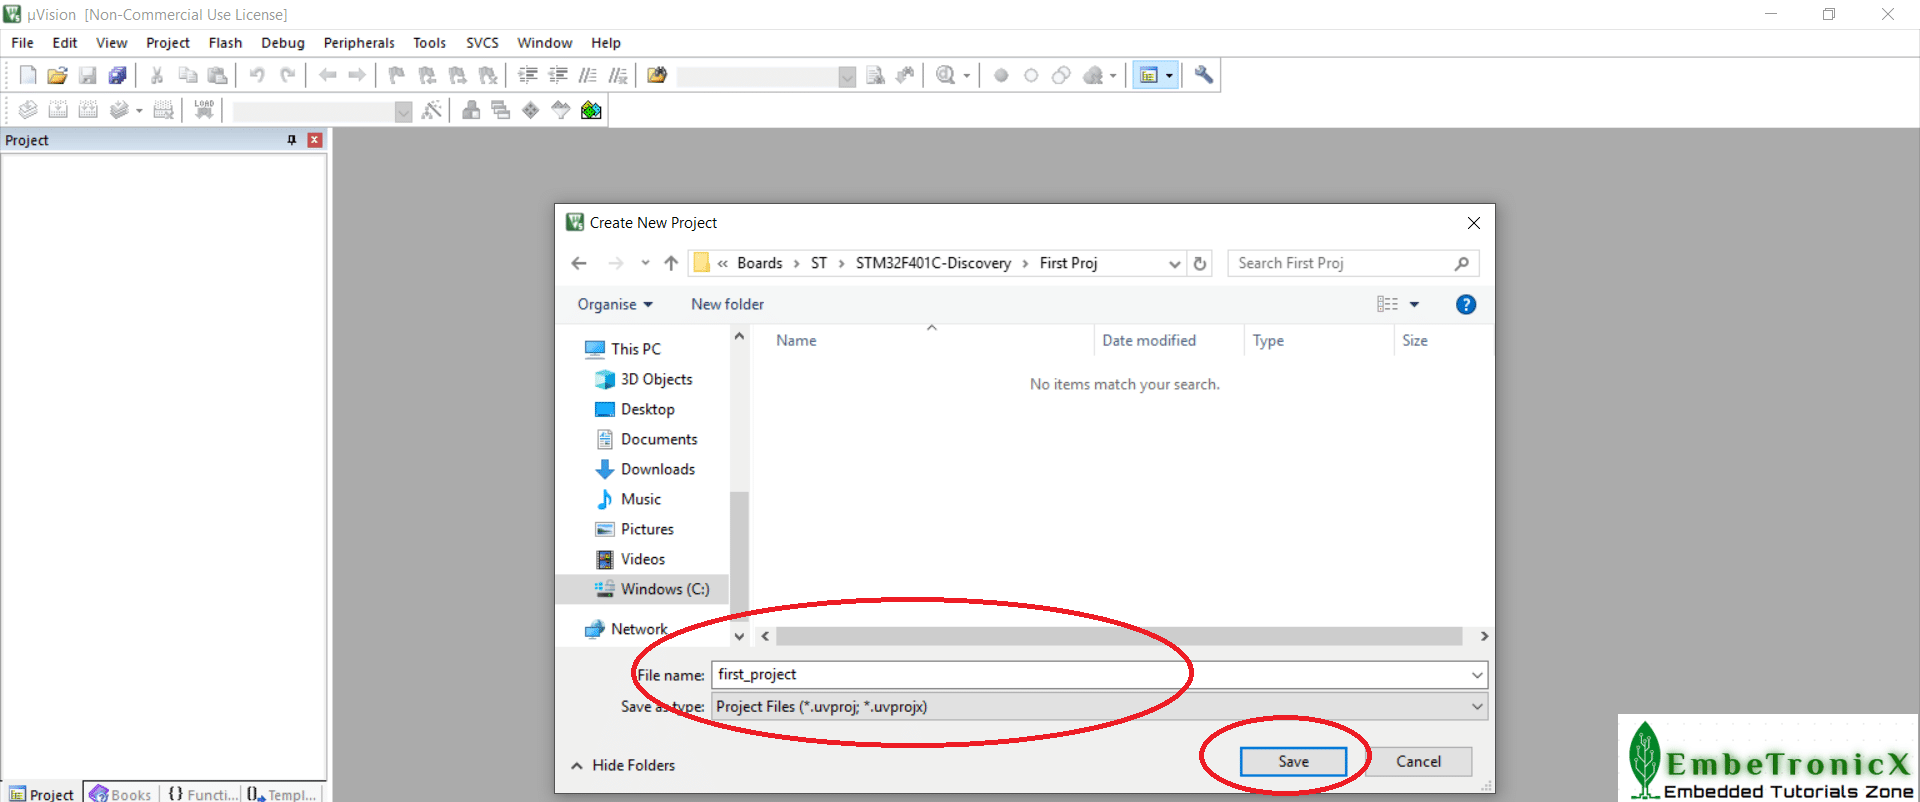Click the Redo toolbar icon

click(287, 75)
